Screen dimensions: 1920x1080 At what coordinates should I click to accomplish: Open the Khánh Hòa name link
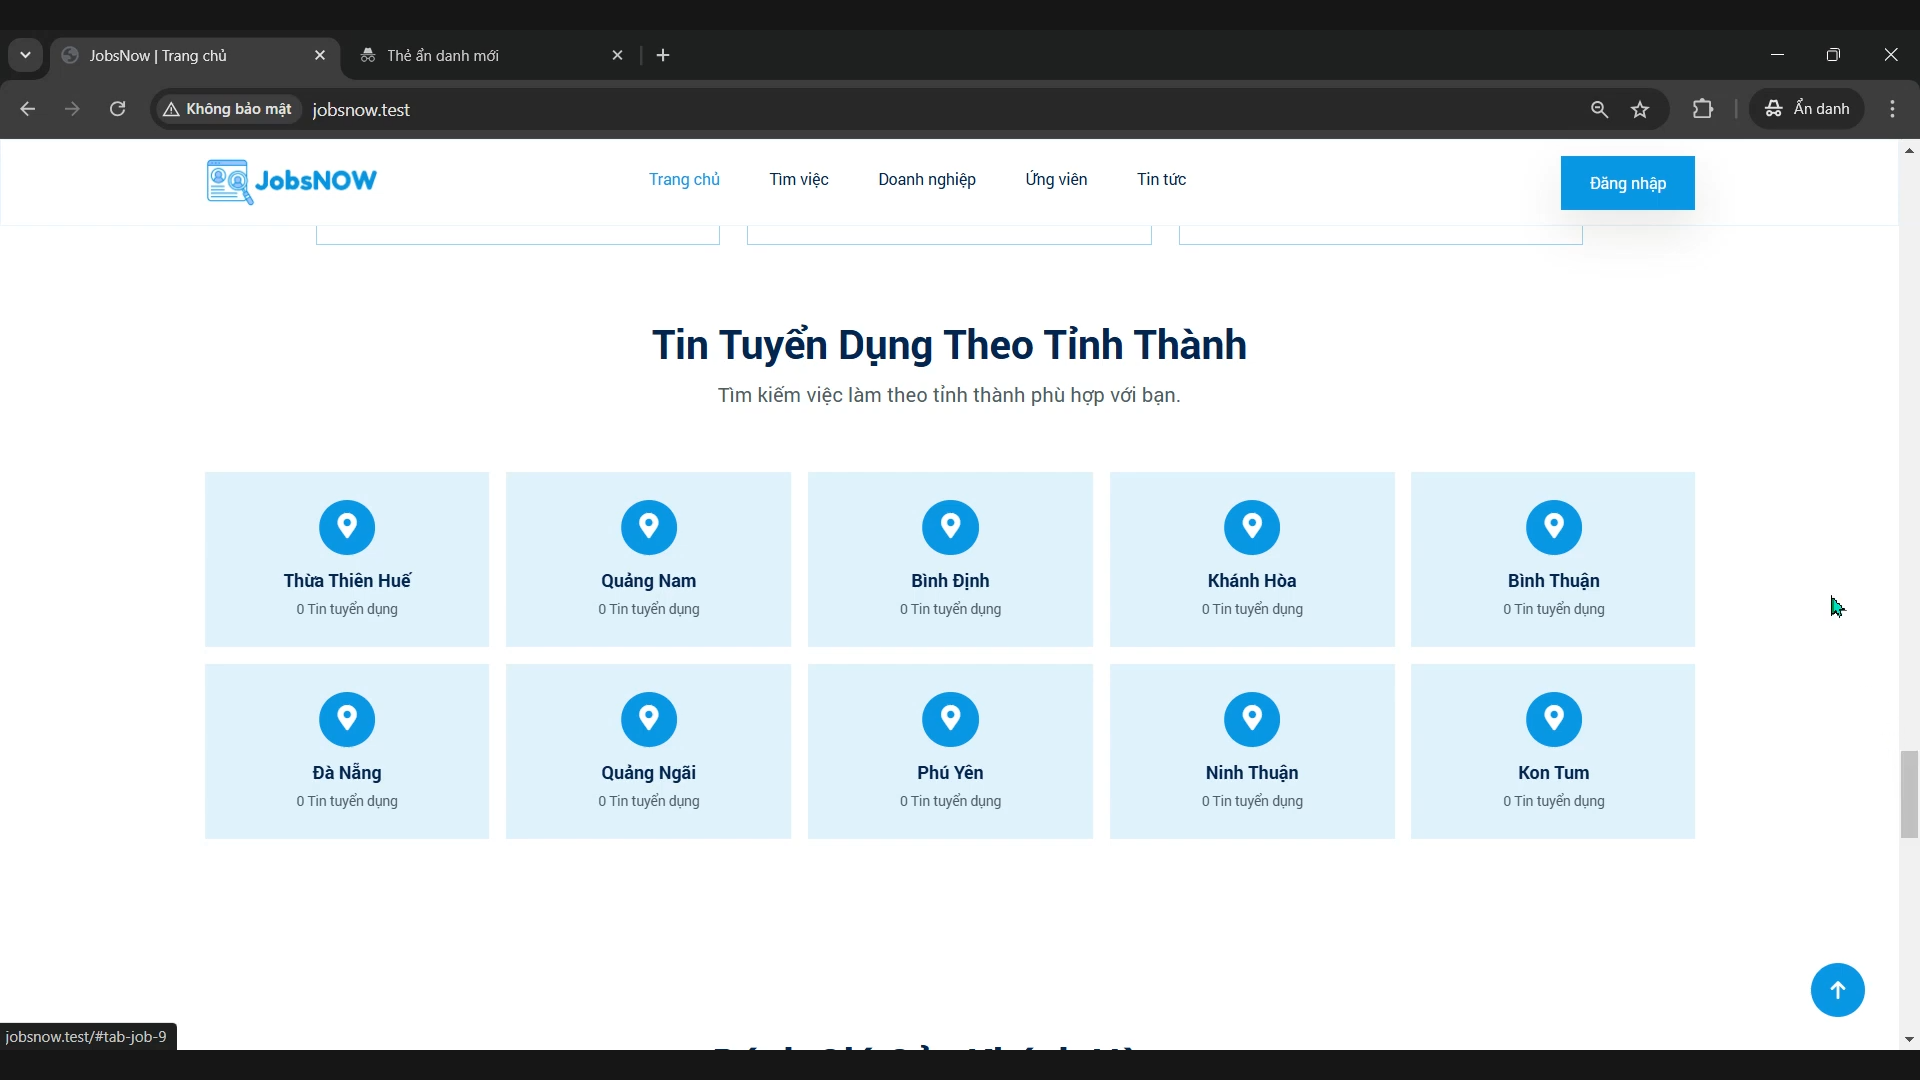pos(1252,581)
